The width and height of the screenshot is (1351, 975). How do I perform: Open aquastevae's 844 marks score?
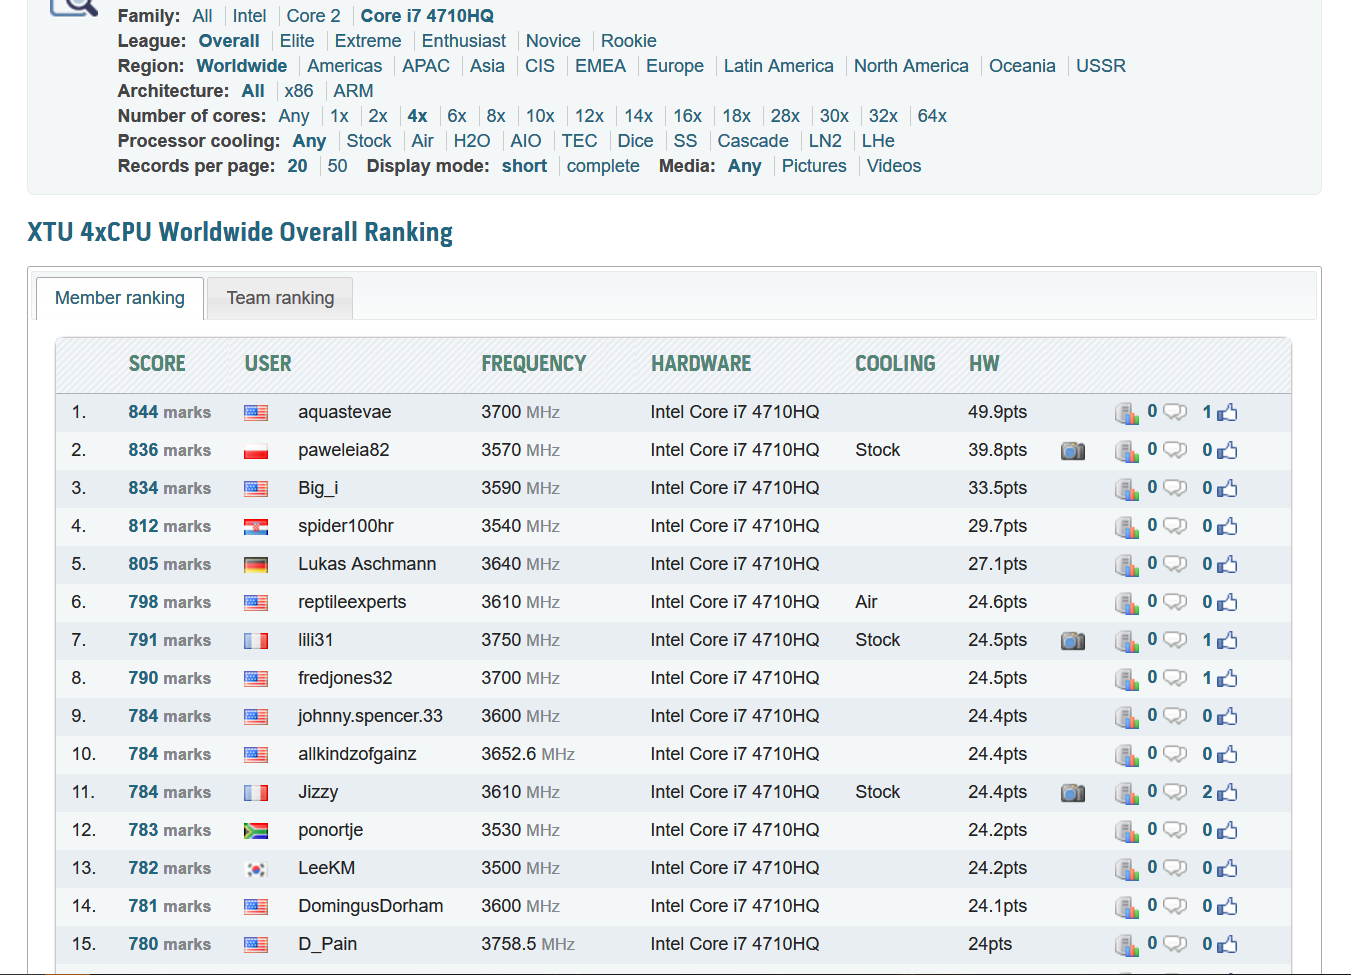[169, 412]
